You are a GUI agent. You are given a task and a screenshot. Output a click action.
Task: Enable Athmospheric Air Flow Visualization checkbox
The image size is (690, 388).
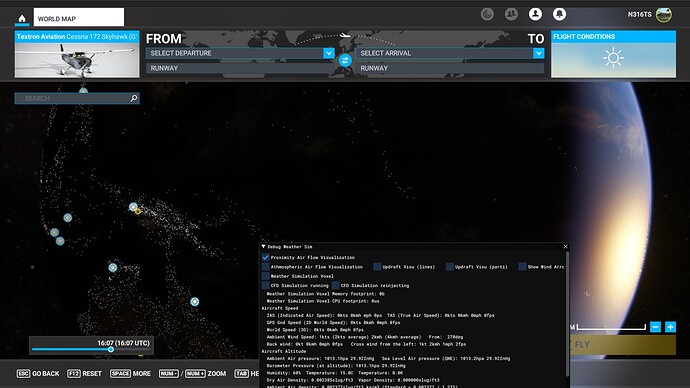click(x=265, y=267)
